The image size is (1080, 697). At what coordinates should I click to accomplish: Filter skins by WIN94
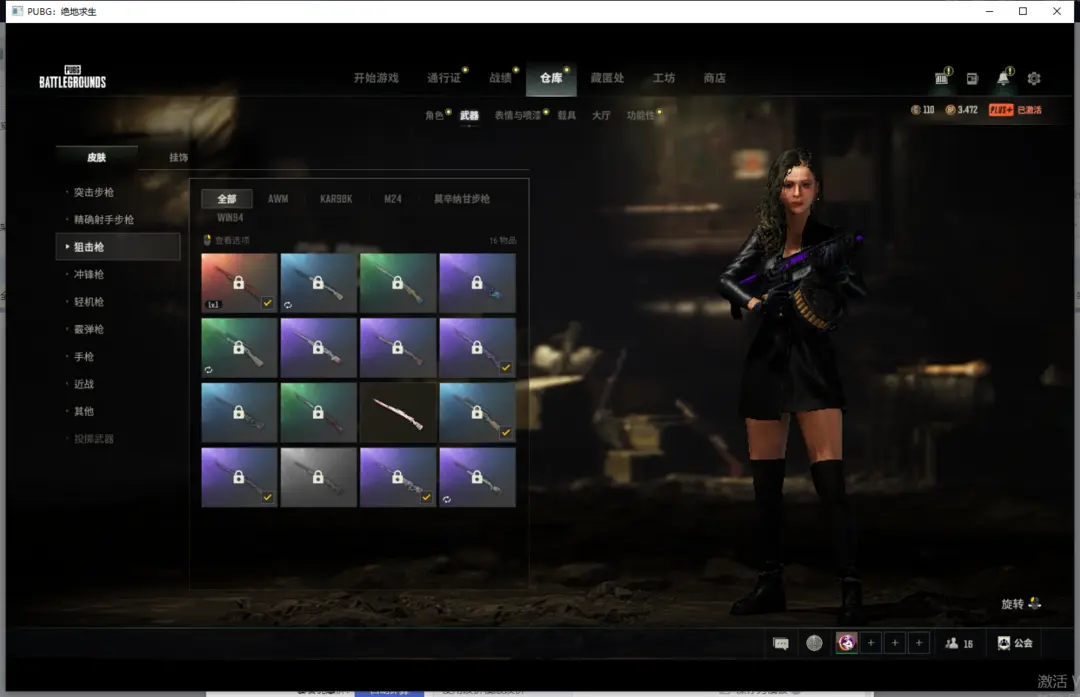click(230, 218)
